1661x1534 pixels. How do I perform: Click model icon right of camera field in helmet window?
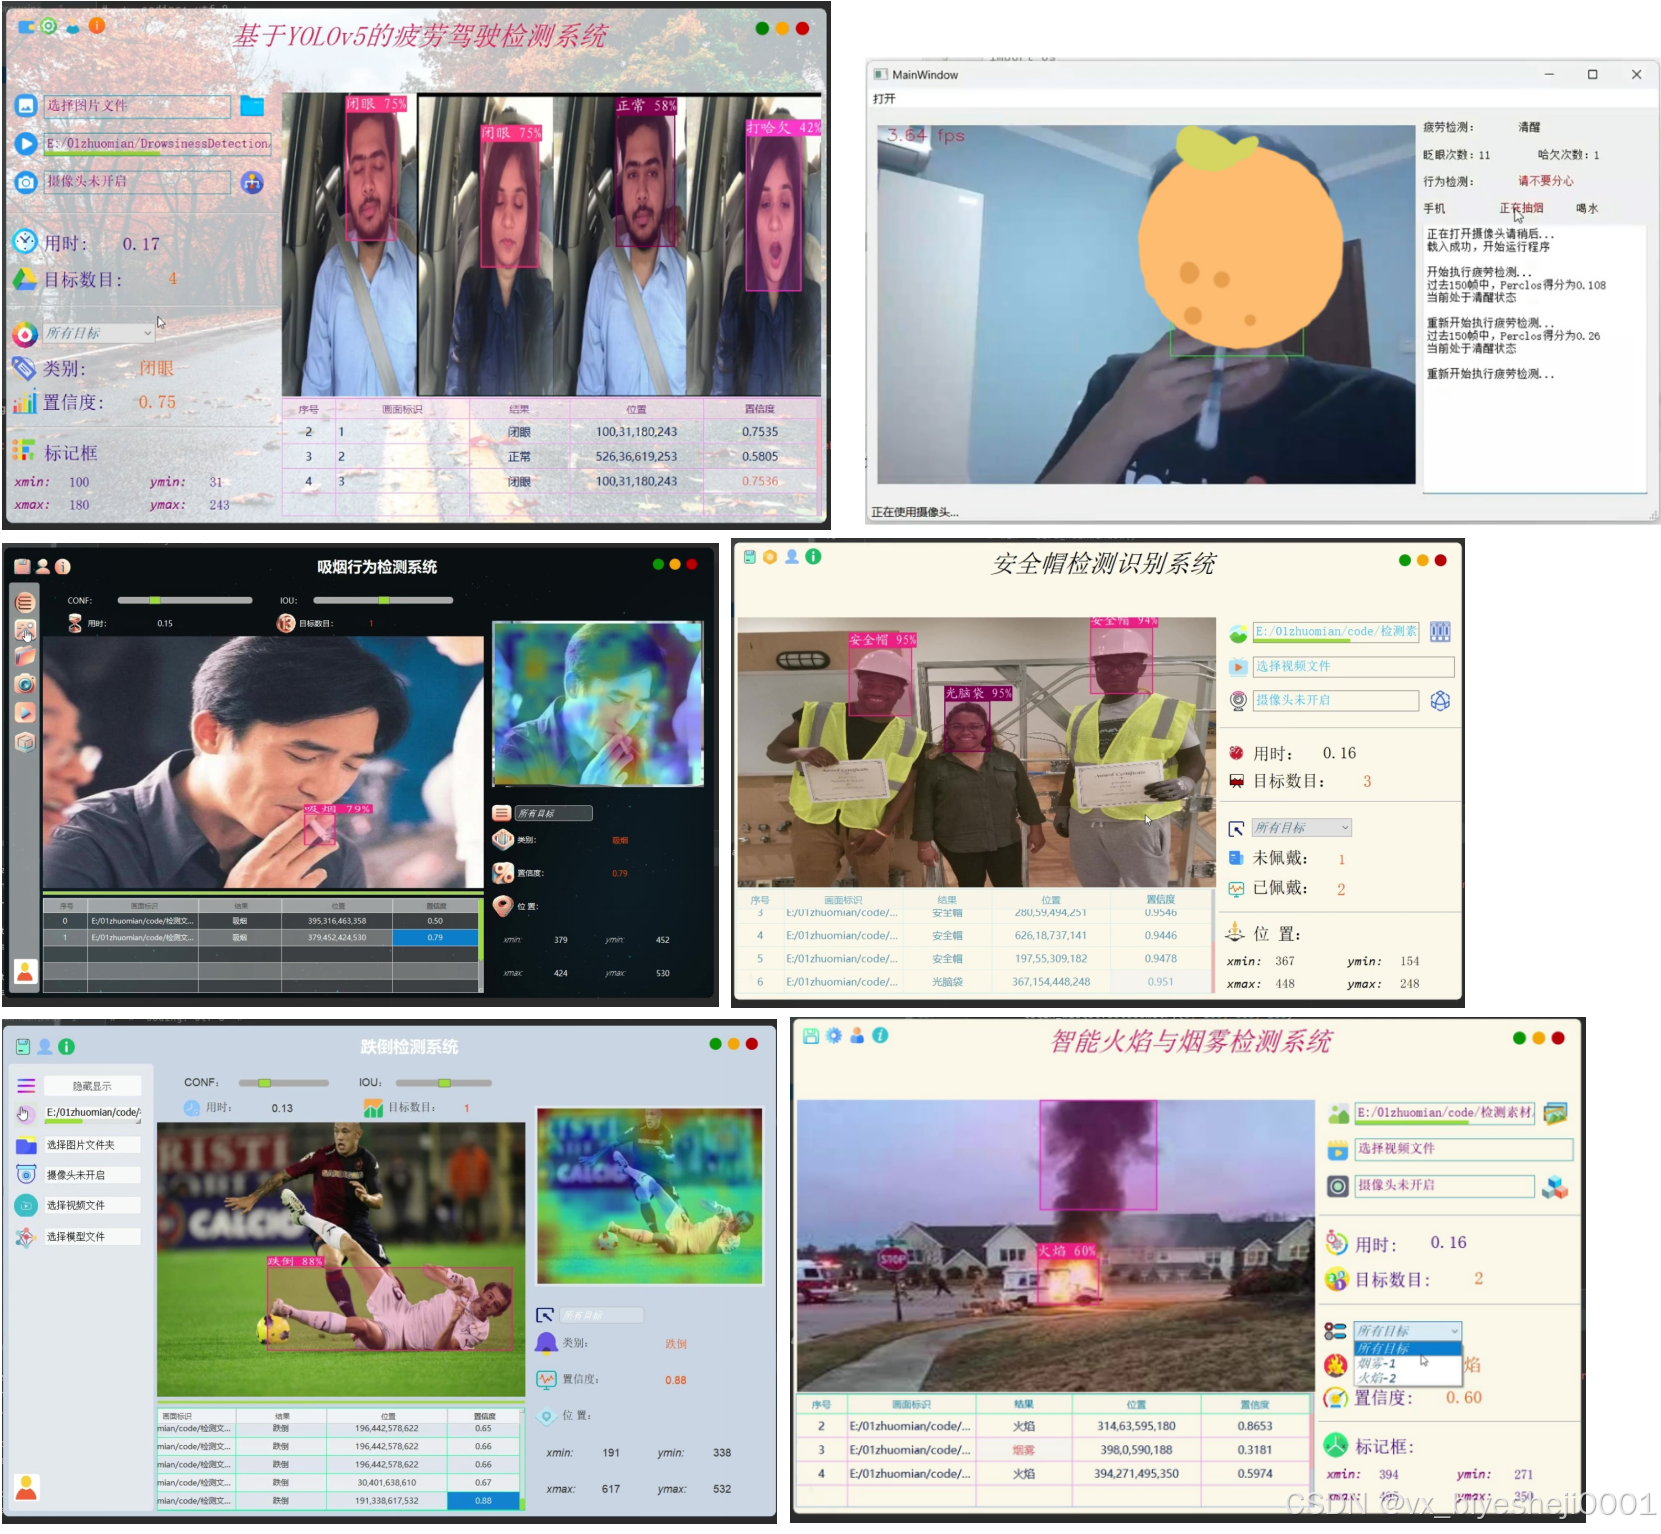tap(1440, 701)
